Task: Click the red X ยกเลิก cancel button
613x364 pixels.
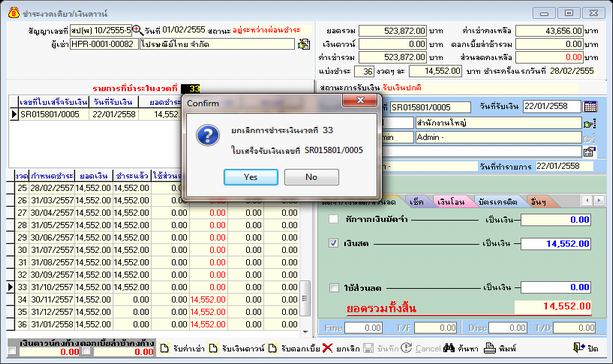Action: click(x=341, y=348)
